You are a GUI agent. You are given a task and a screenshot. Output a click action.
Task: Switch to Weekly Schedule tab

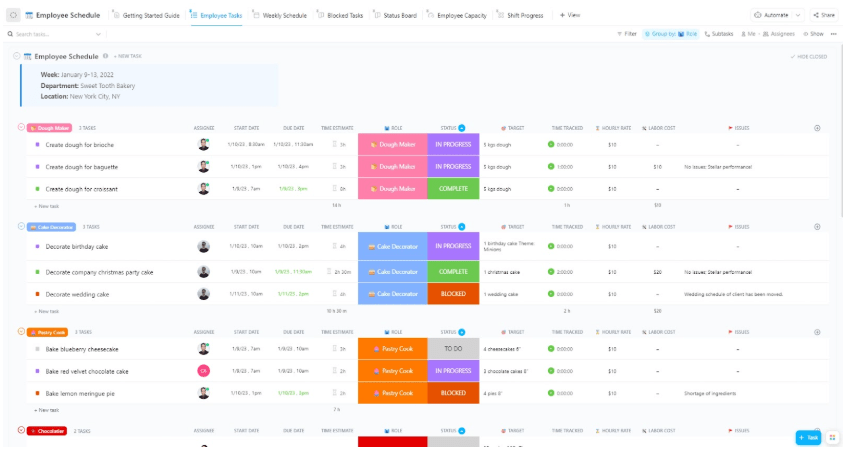(280, 16)
